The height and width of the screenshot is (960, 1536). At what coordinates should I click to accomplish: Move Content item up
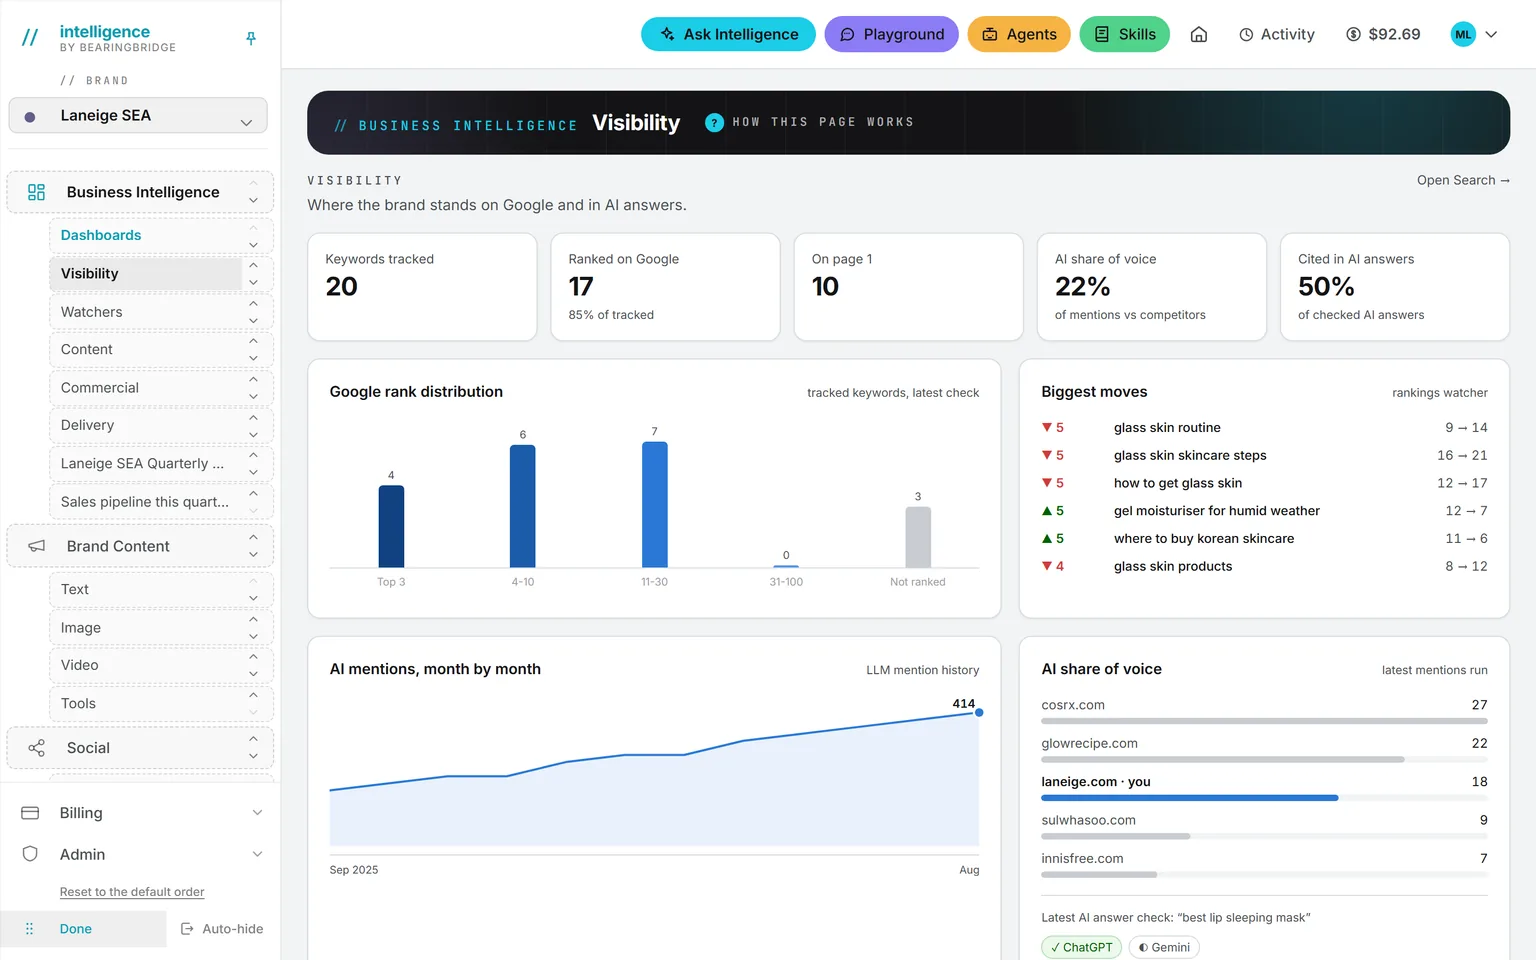(x=253, y=341)
